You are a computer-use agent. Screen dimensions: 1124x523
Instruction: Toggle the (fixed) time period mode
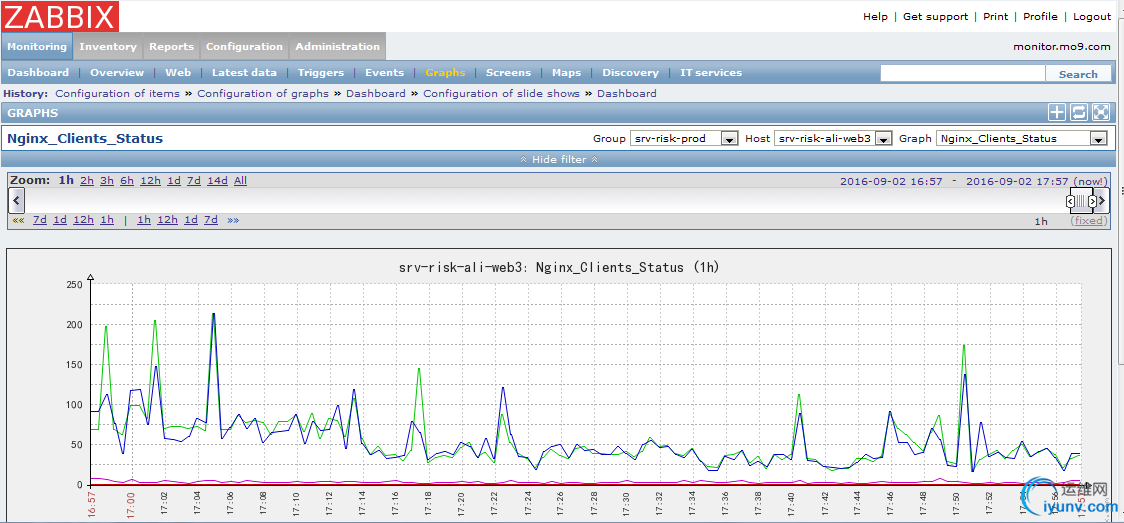[1089, 221]
